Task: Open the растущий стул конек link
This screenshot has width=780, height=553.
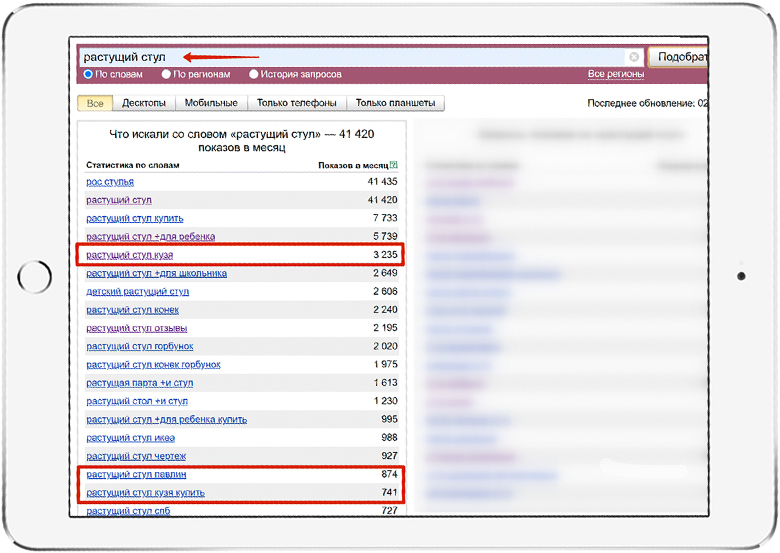Action: click(x=132, y=310)
